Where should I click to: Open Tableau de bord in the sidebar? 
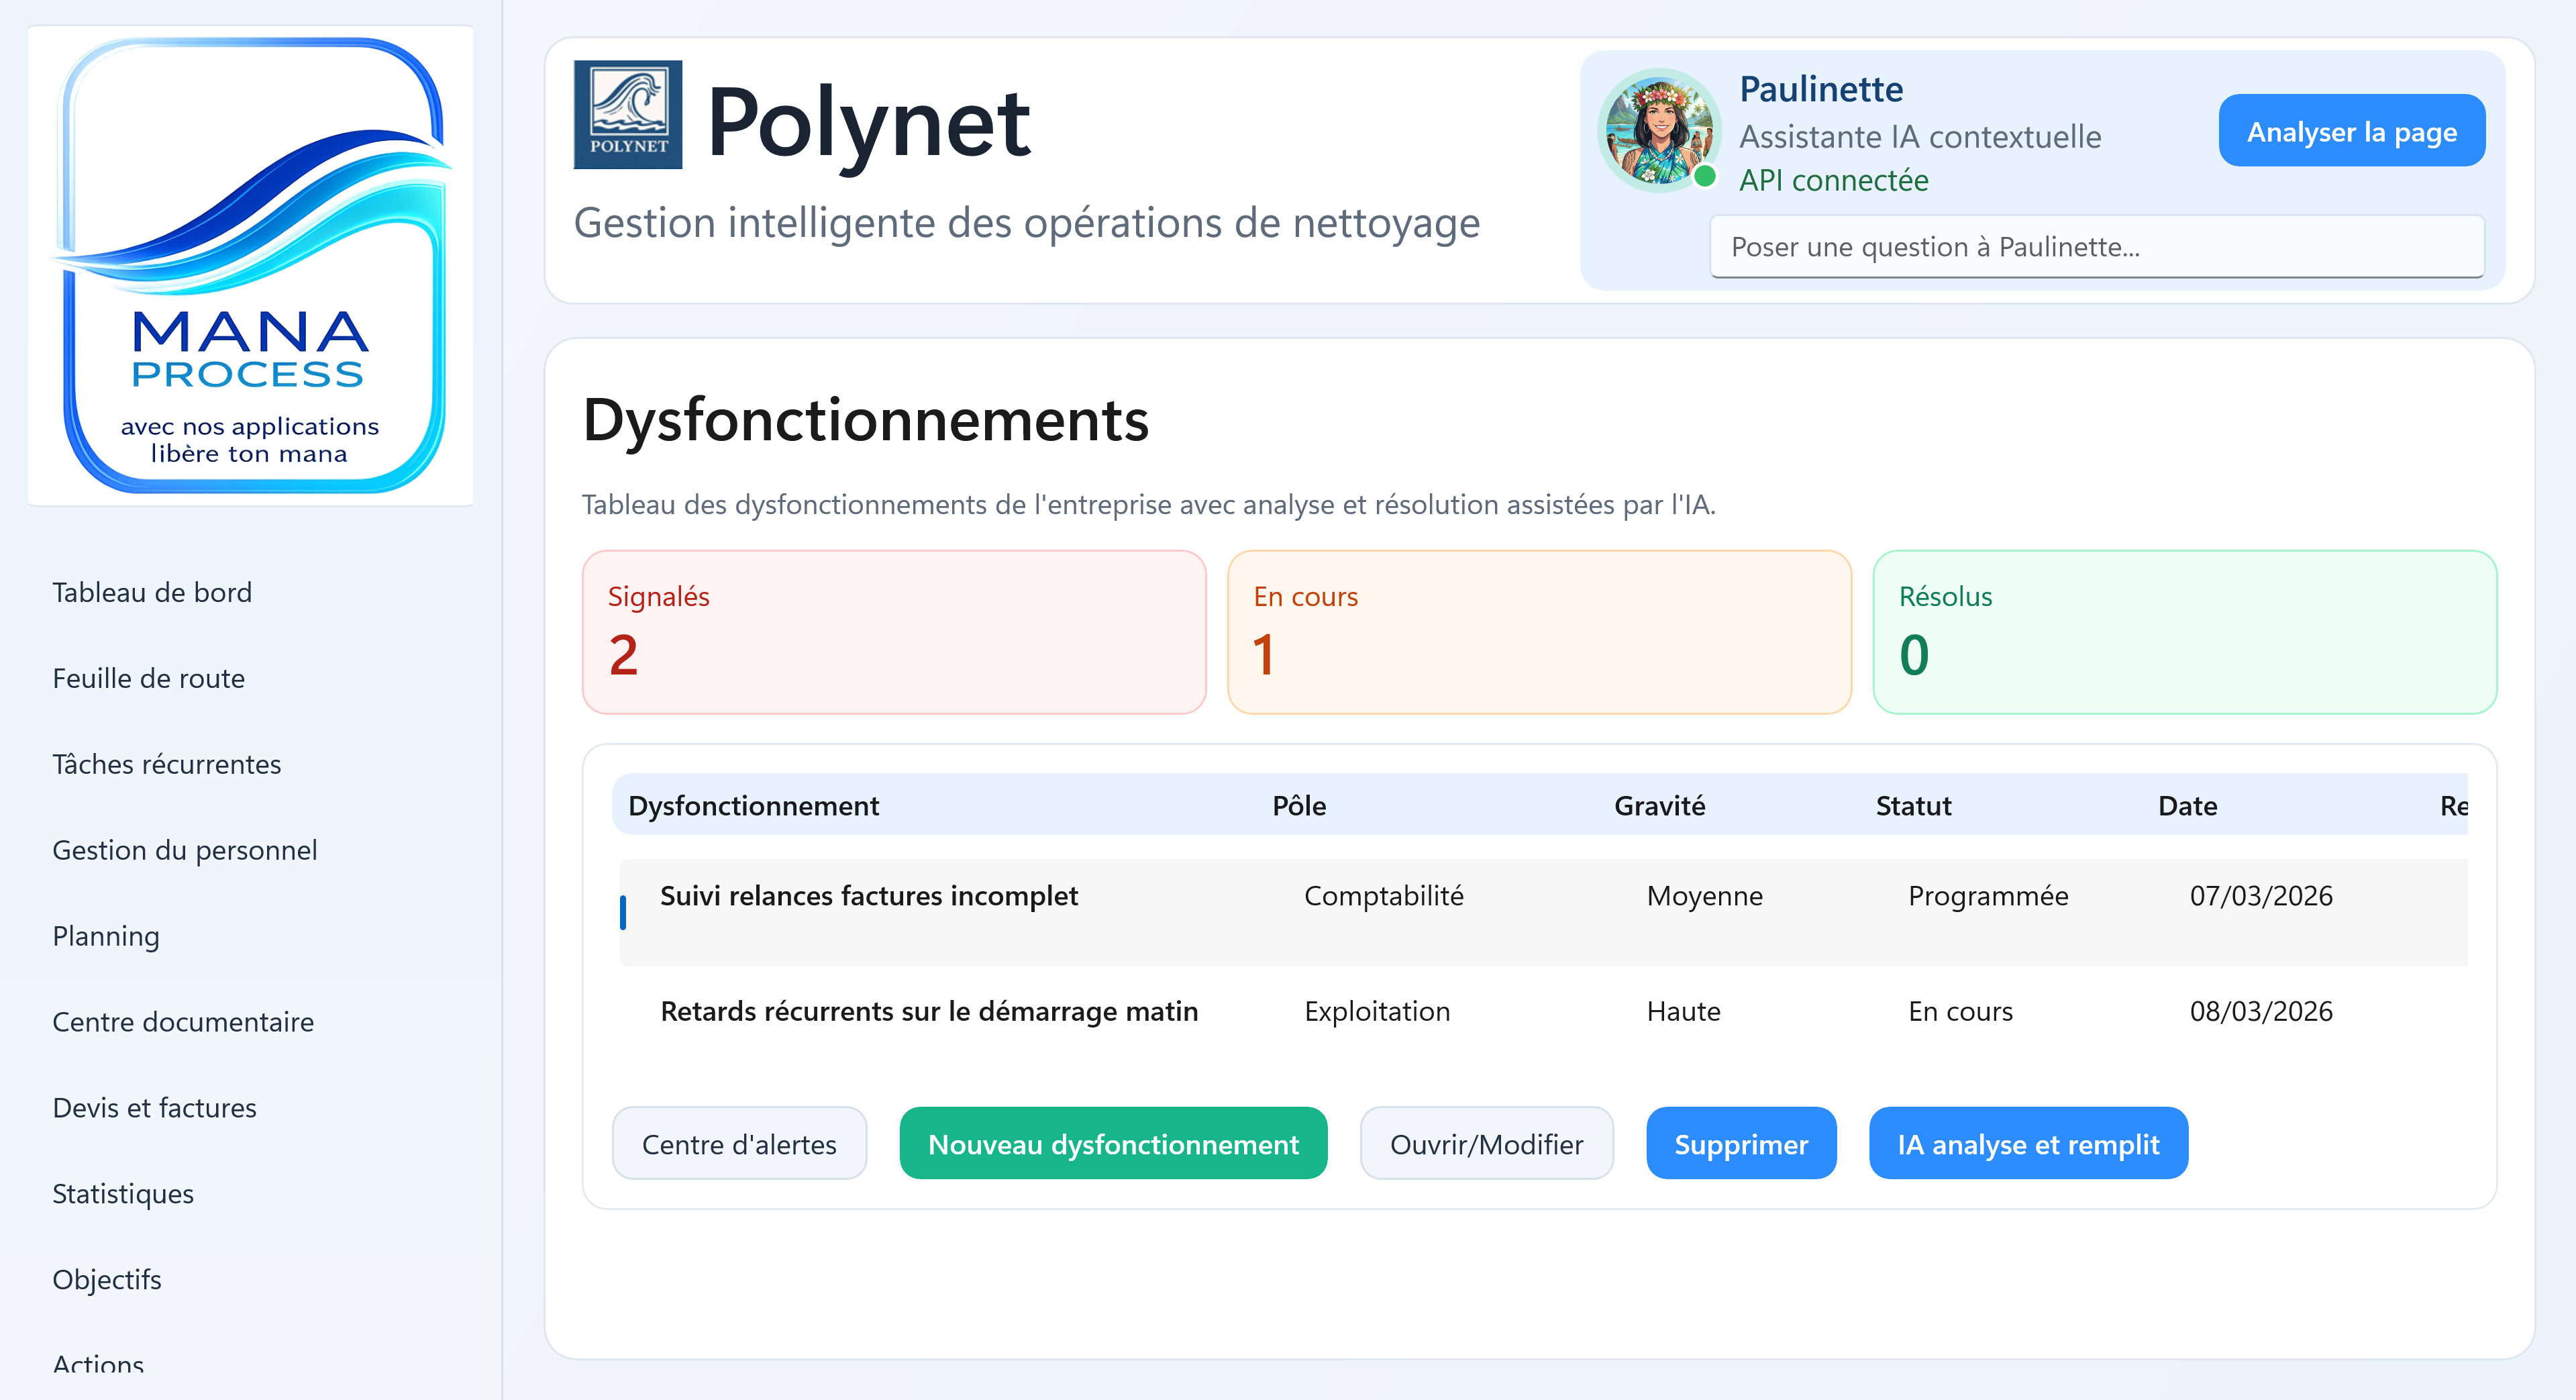[152, 592]
